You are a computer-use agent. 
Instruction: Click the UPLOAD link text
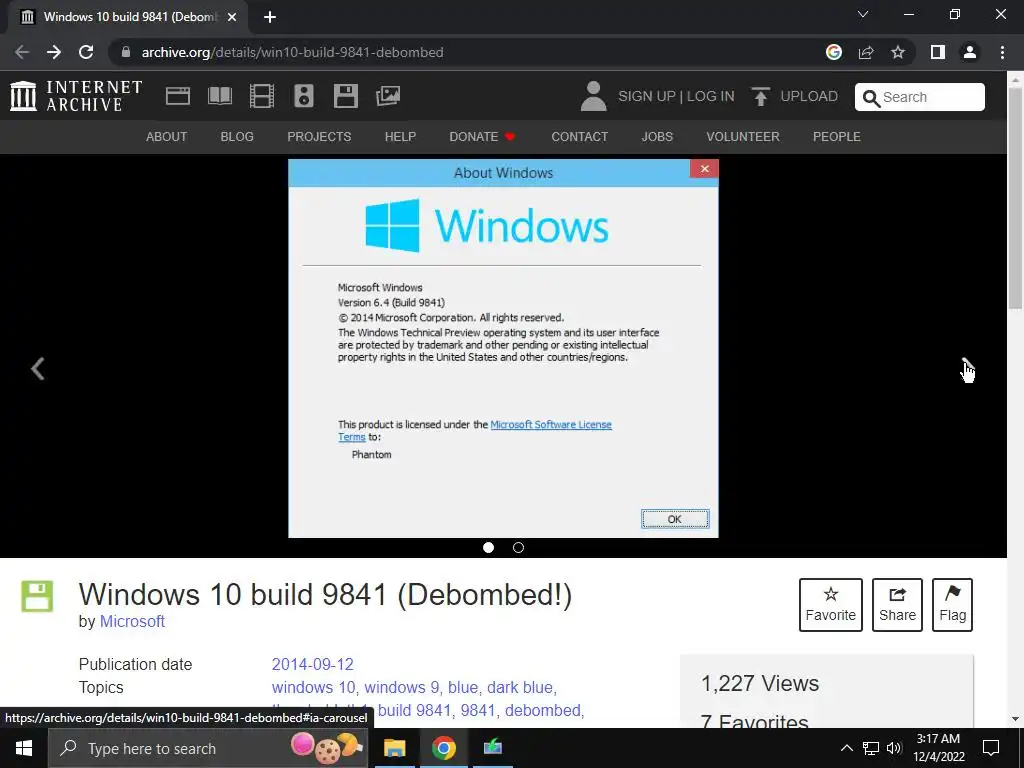809,96
